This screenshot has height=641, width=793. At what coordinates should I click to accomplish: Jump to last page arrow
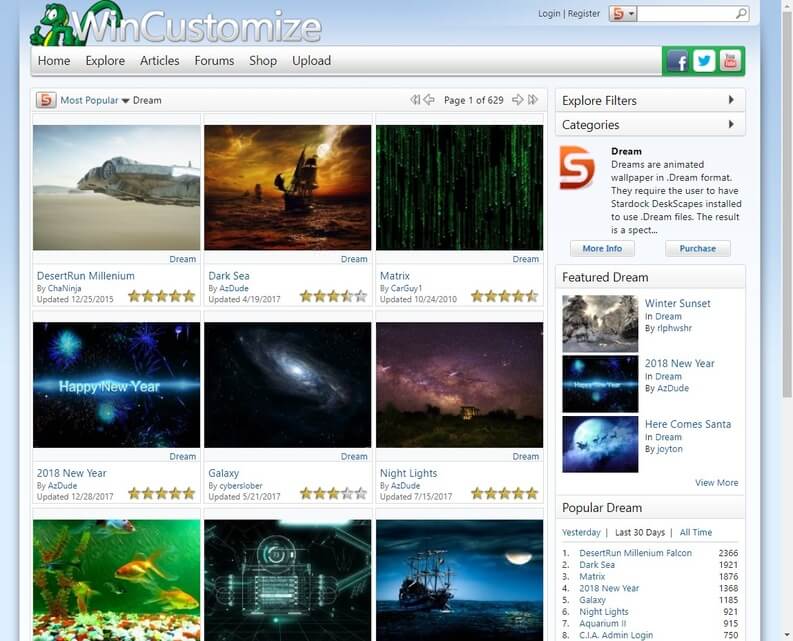point(533,100)
